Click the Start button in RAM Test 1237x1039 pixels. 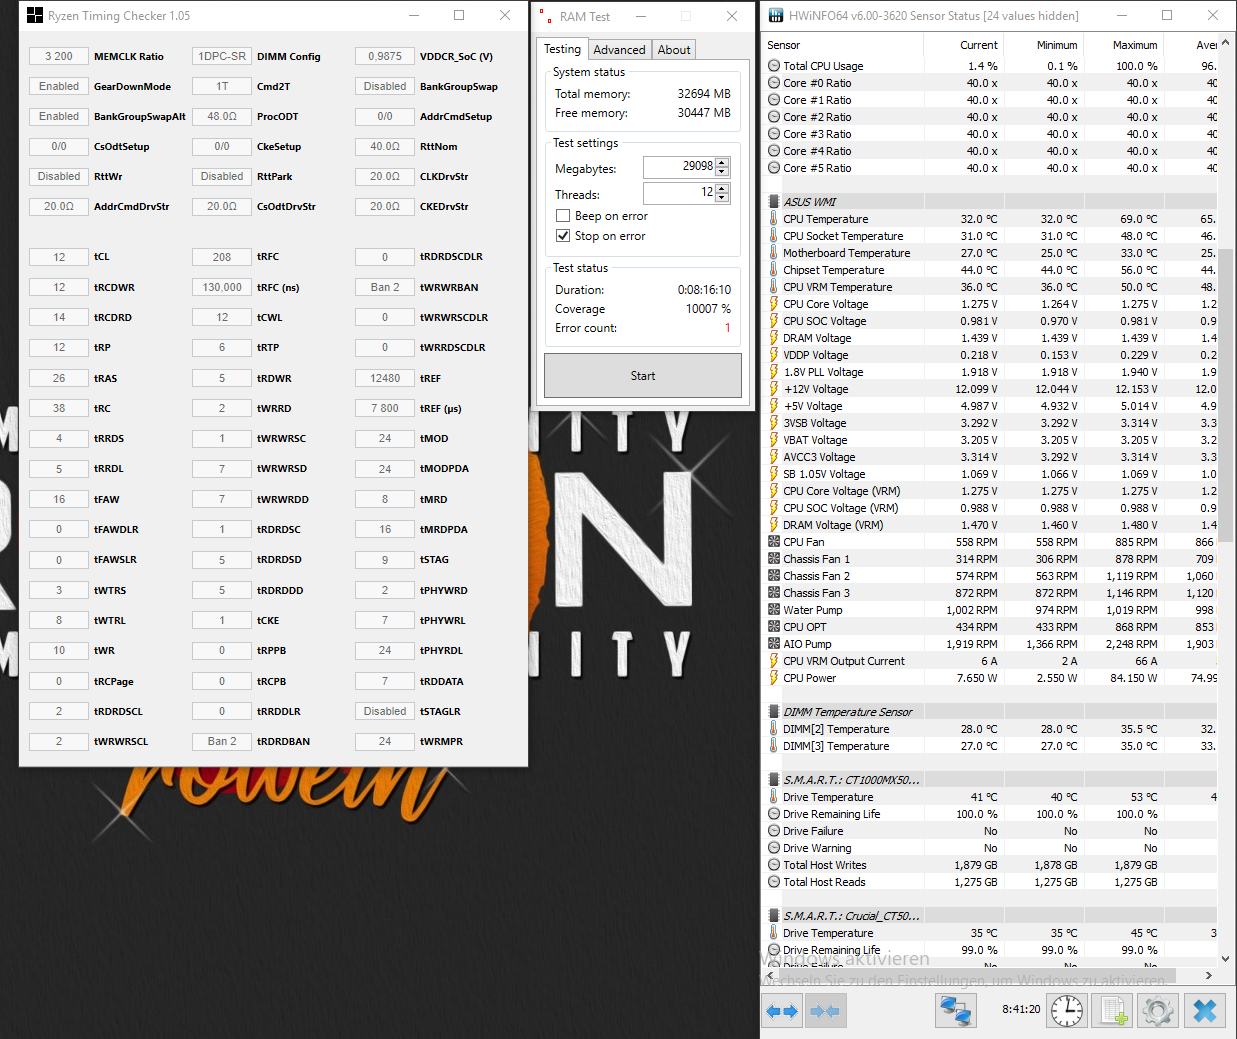[x=643, y=376]
